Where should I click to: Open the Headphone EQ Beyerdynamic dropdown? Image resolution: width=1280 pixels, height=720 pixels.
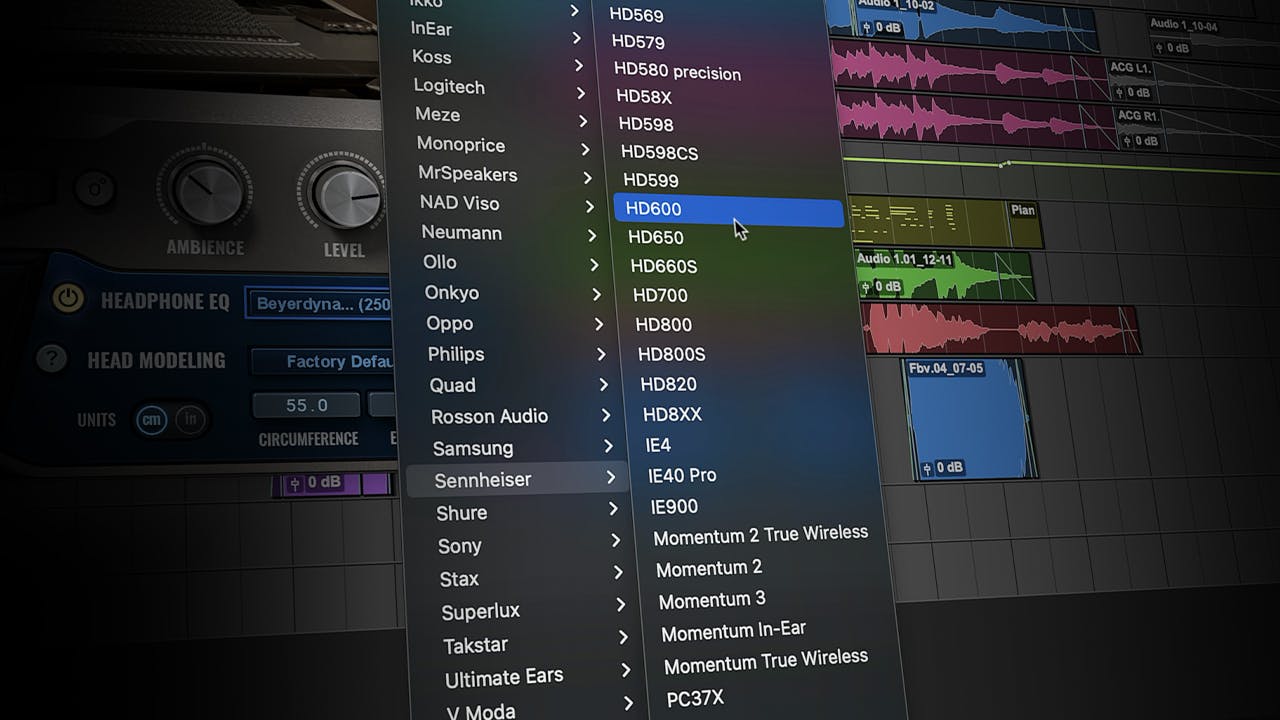(320, 304)
